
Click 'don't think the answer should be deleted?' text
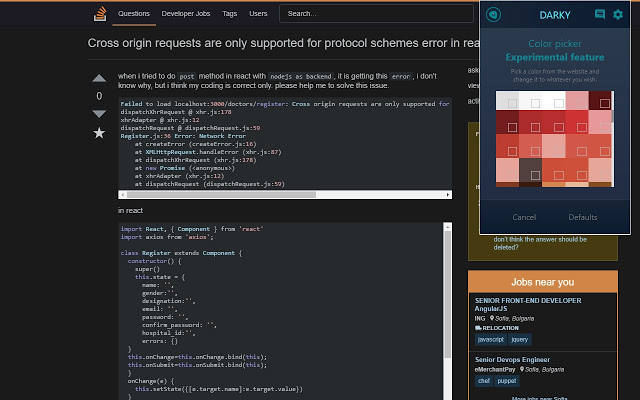[x=540, y=243]
